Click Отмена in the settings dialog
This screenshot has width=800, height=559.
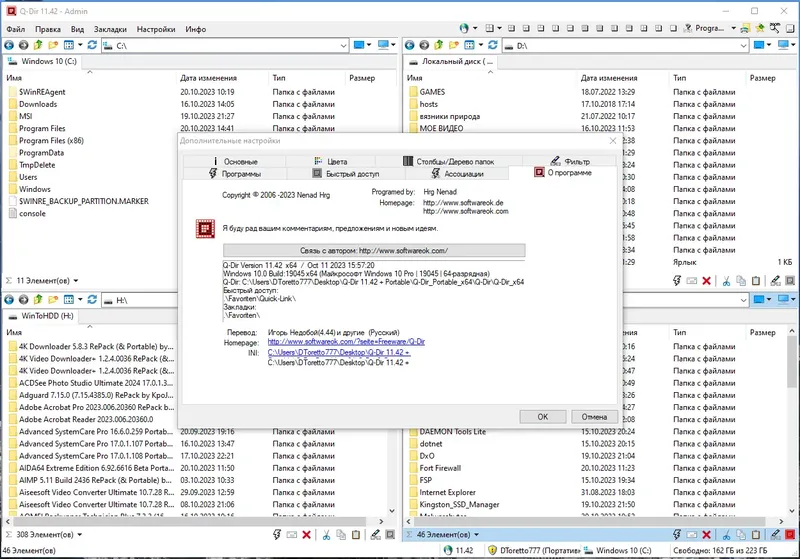[x=594, y=417]
